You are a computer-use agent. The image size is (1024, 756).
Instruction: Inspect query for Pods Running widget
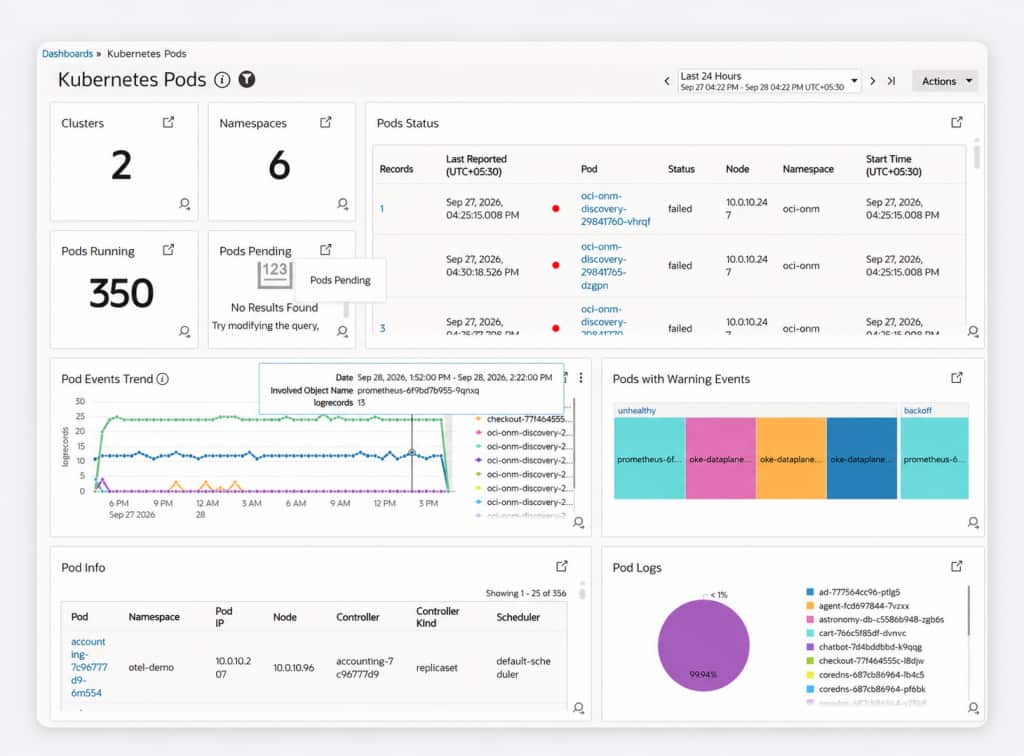[x=185, y=332]
